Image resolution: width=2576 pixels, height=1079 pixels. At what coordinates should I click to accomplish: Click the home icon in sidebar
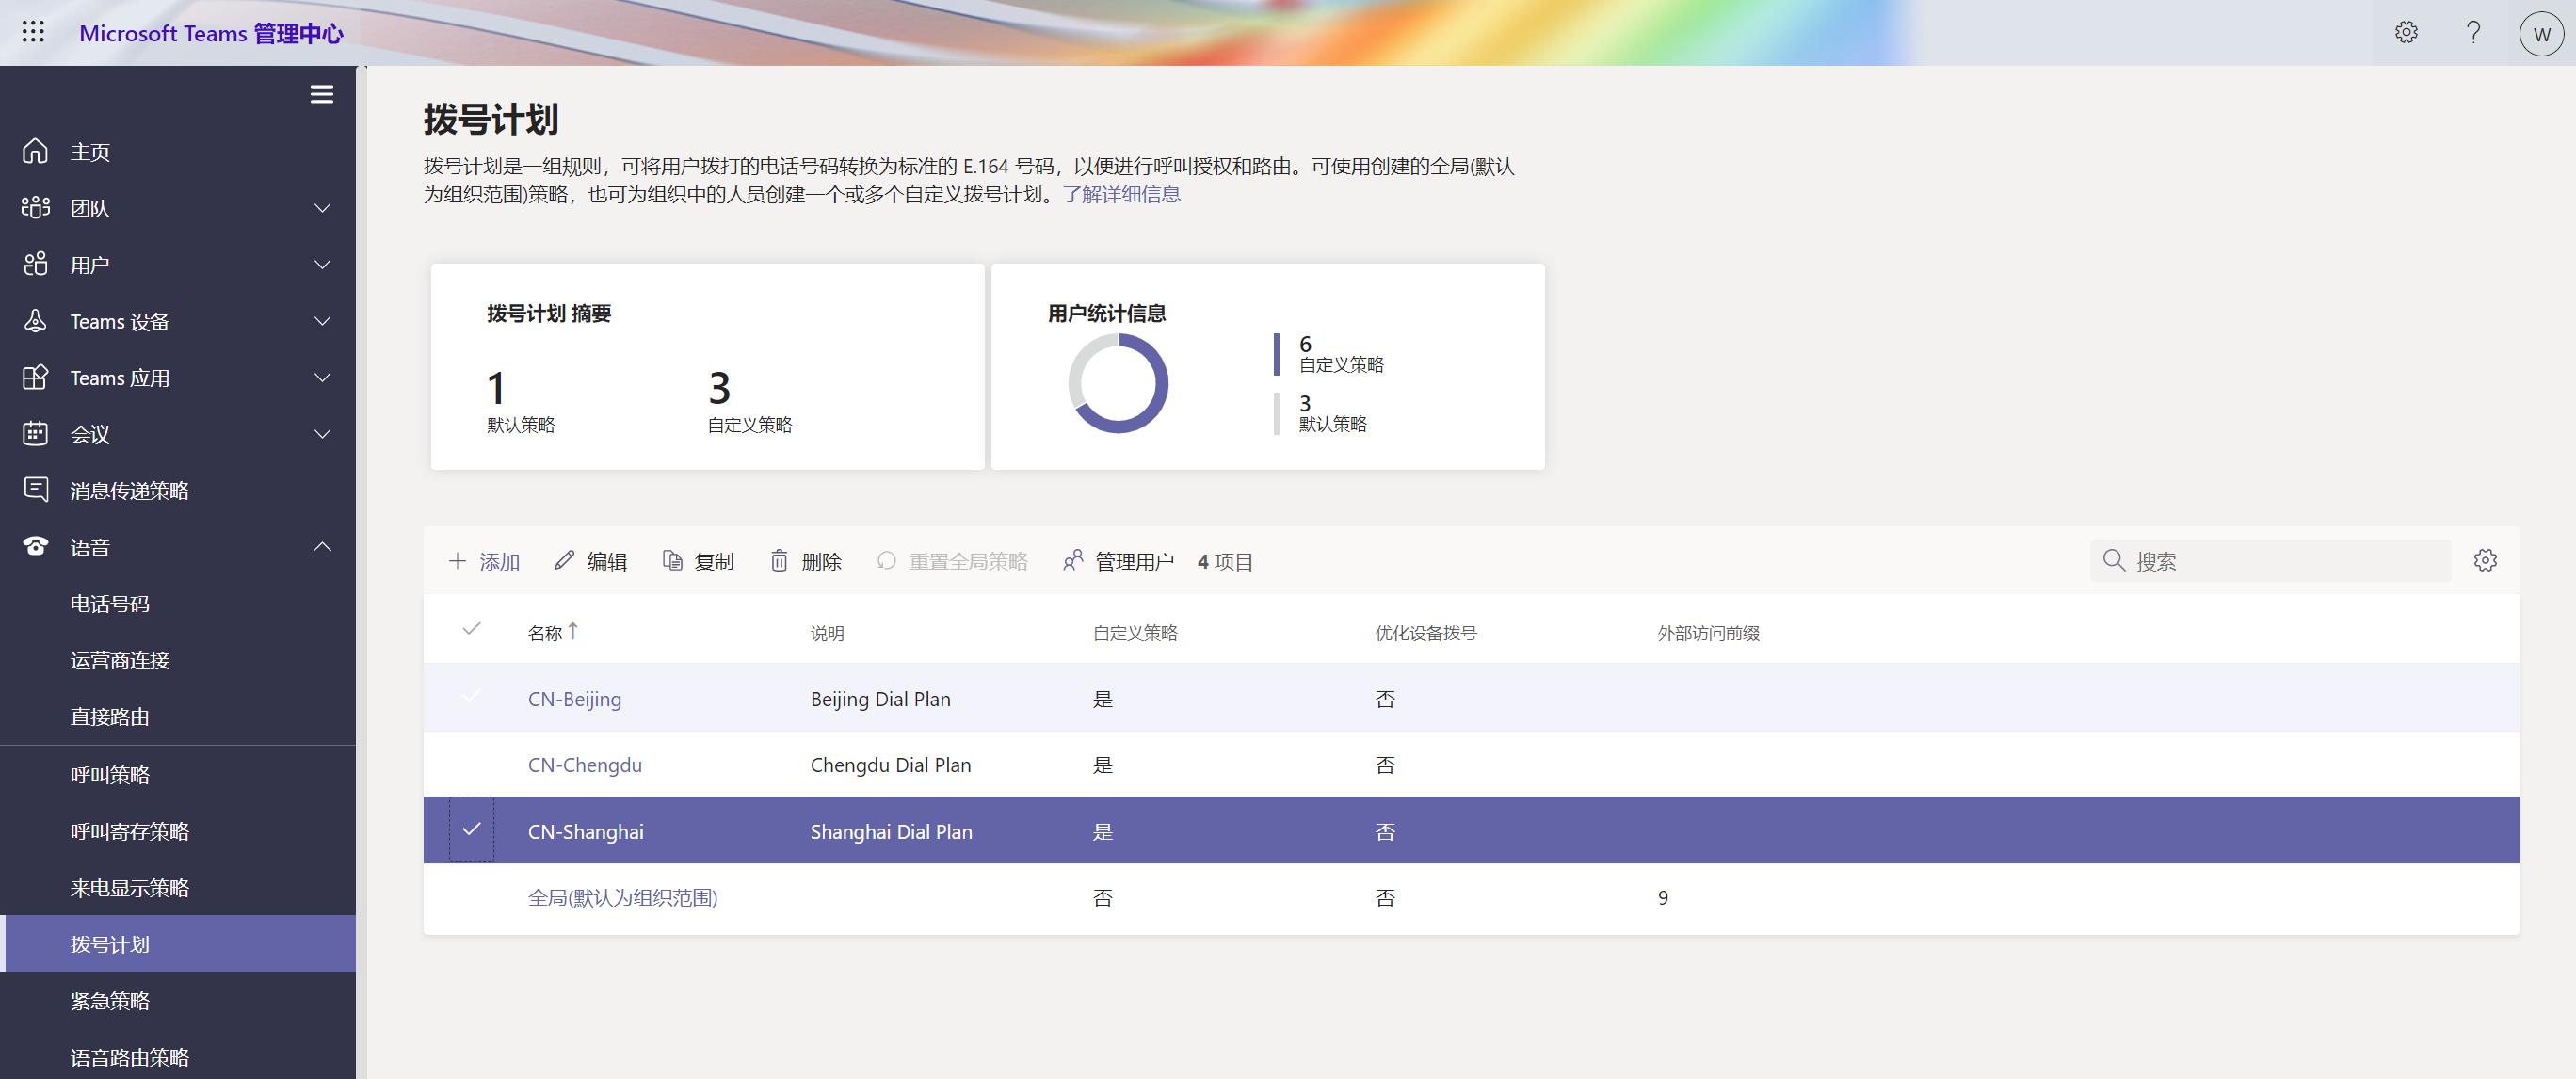pyautogui.click(x=35, y=151)
